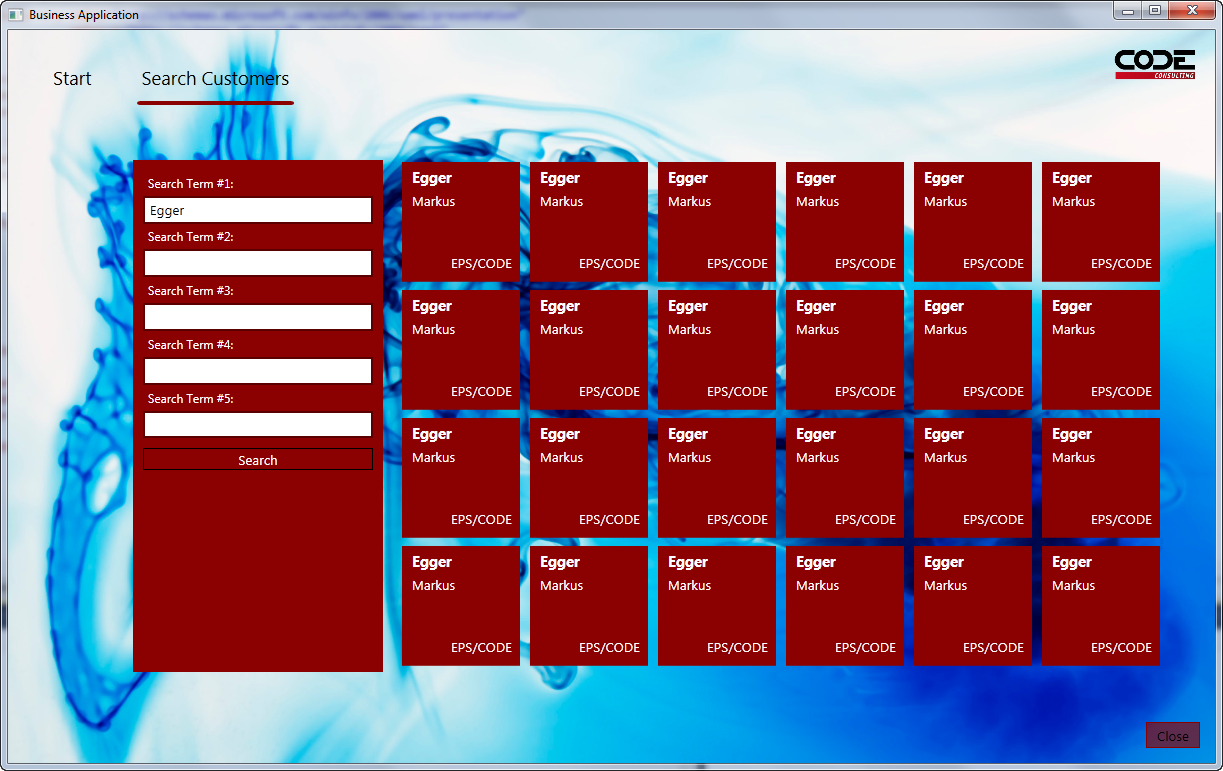Click the Close button at bottom right
1223x771 pixels.
1172,736
